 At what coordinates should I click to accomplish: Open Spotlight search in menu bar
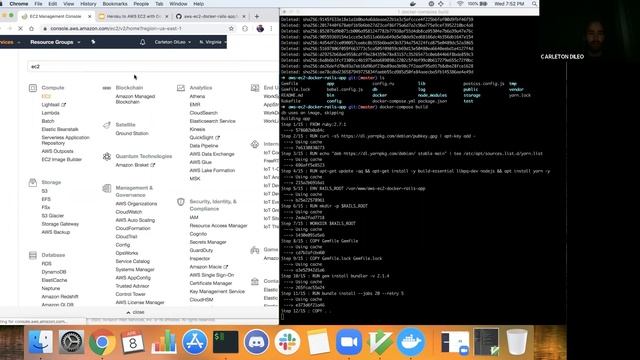click(534, 4)
